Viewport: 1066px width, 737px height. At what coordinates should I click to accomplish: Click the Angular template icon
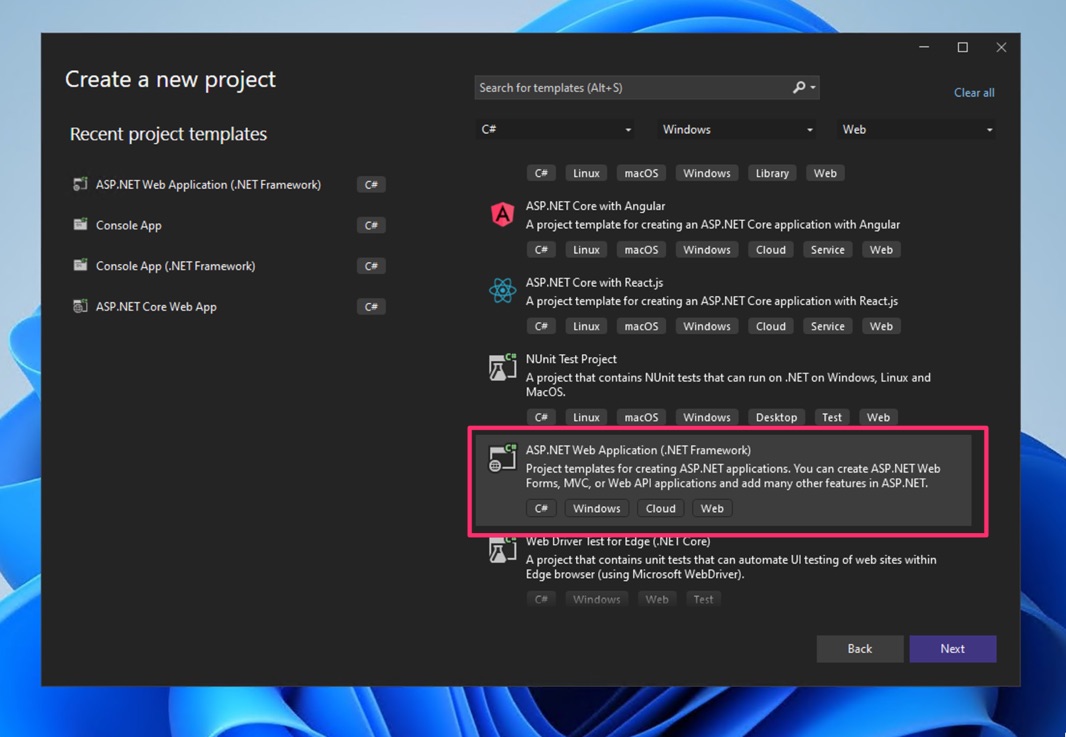[x=502, y=214]
